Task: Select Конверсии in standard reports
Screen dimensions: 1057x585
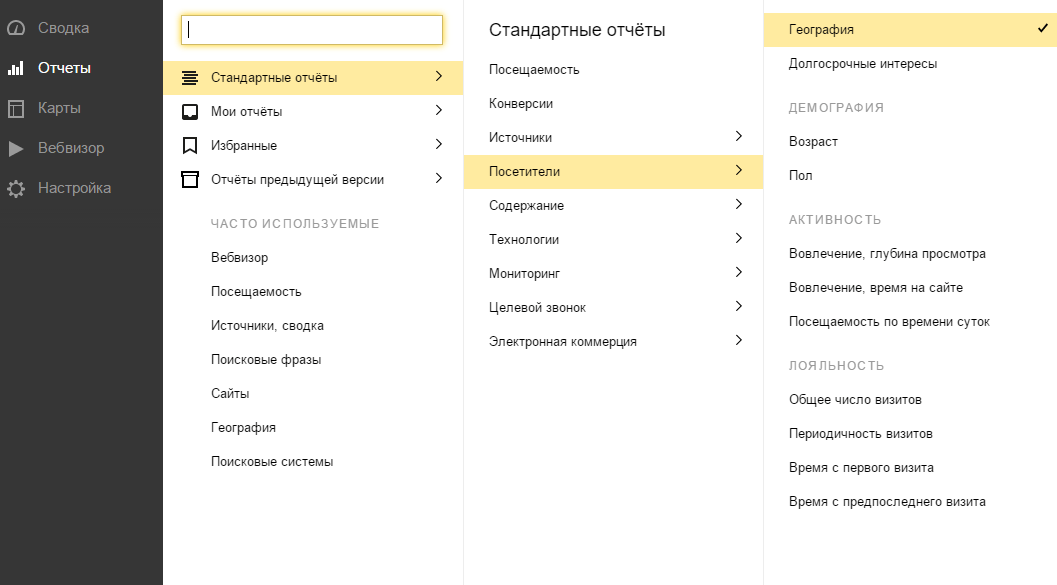Action: click(521, 104)
